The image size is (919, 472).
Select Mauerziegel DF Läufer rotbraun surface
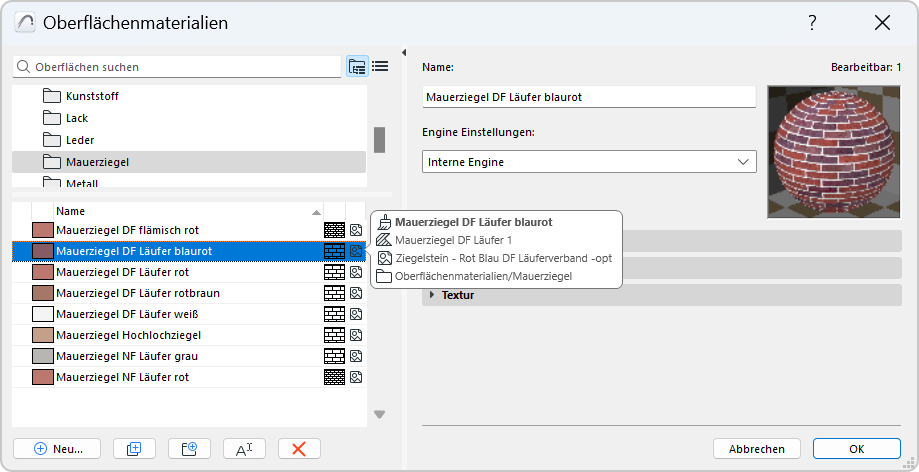[x=138, y=293]
